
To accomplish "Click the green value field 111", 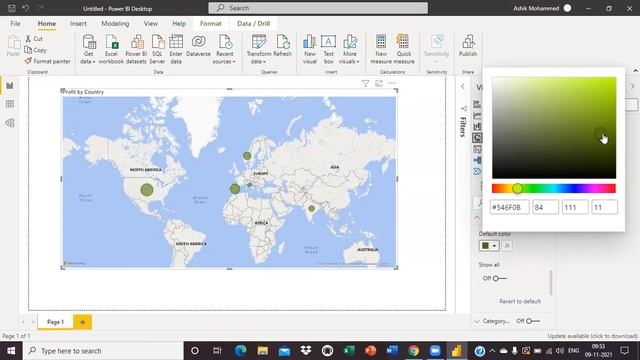I will [x=575, y=207].
